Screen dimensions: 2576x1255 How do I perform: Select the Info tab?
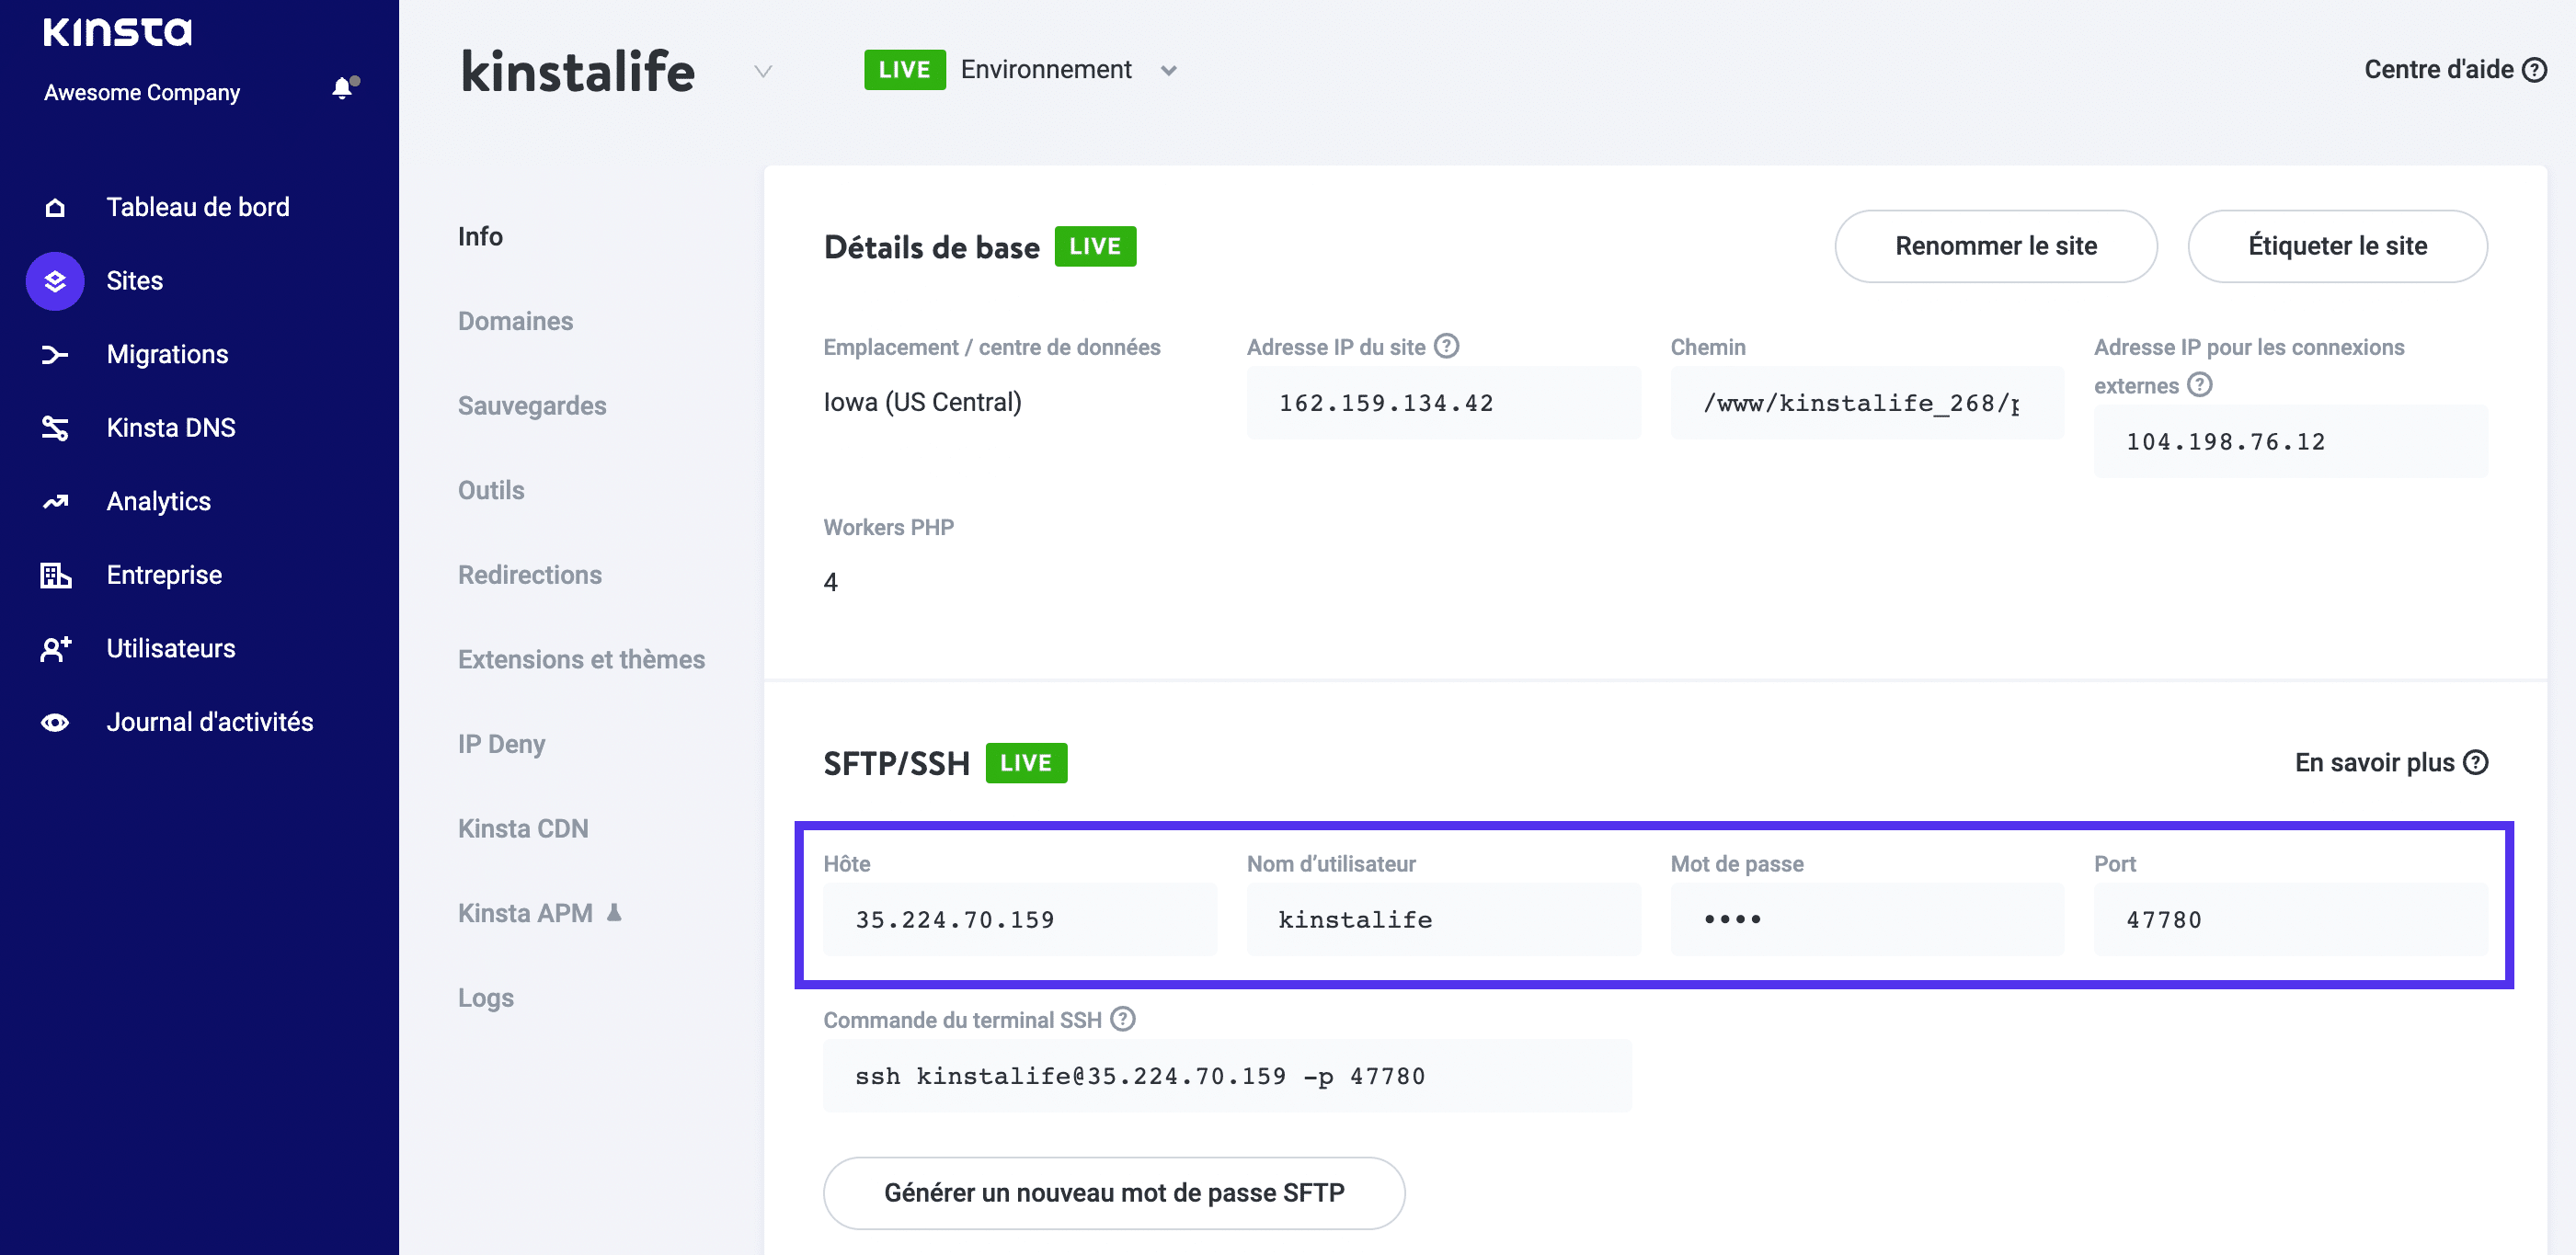point(480,236)
